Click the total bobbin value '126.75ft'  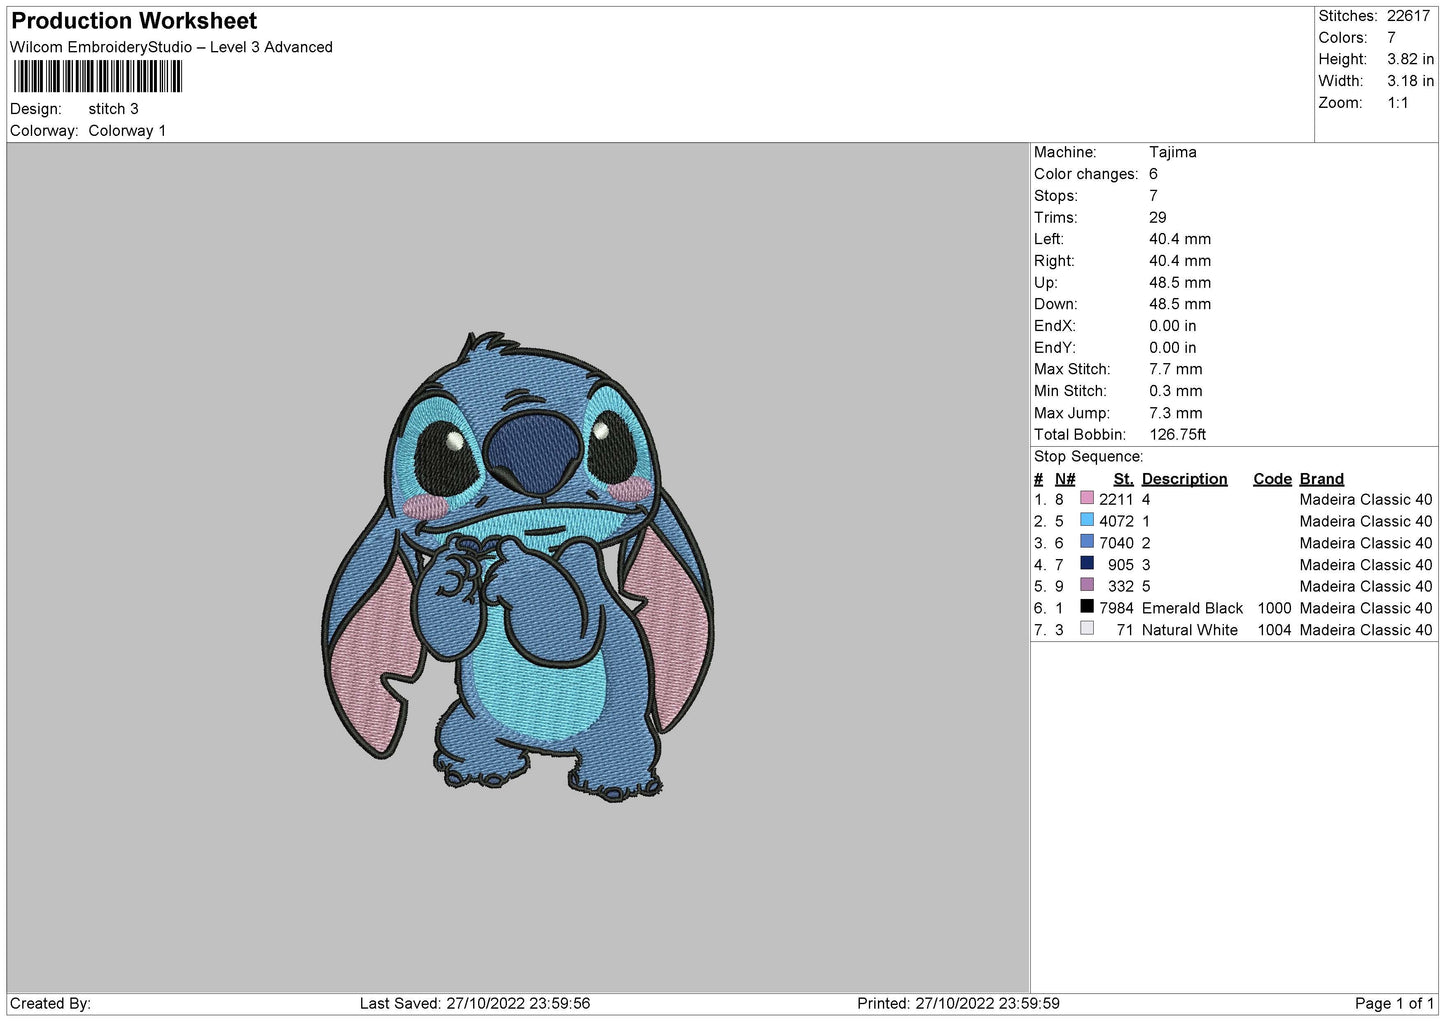coord(1177,435)
